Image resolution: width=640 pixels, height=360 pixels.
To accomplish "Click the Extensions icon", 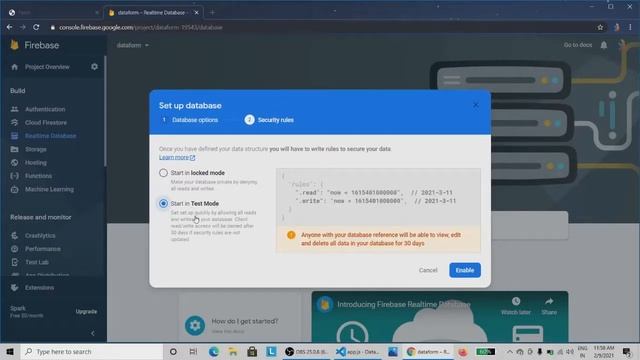I will (15, 287).
